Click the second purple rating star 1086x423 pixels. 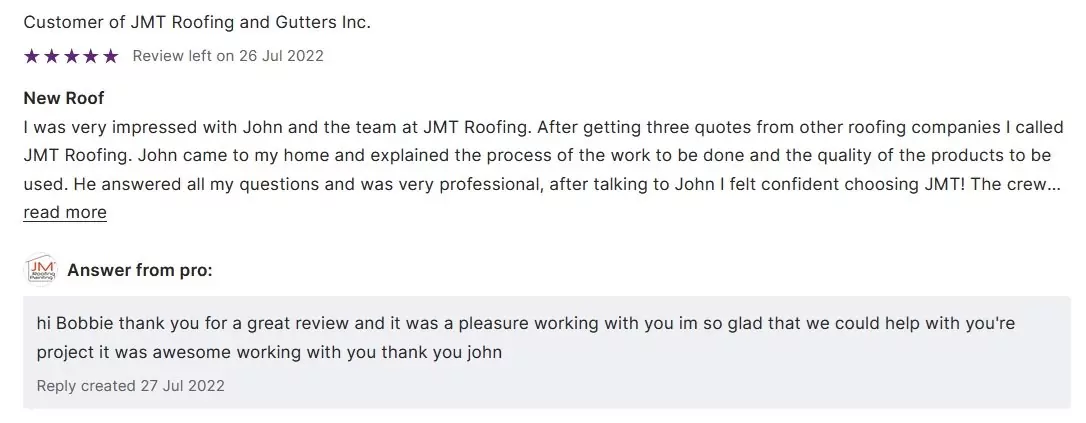coord(51,56)
